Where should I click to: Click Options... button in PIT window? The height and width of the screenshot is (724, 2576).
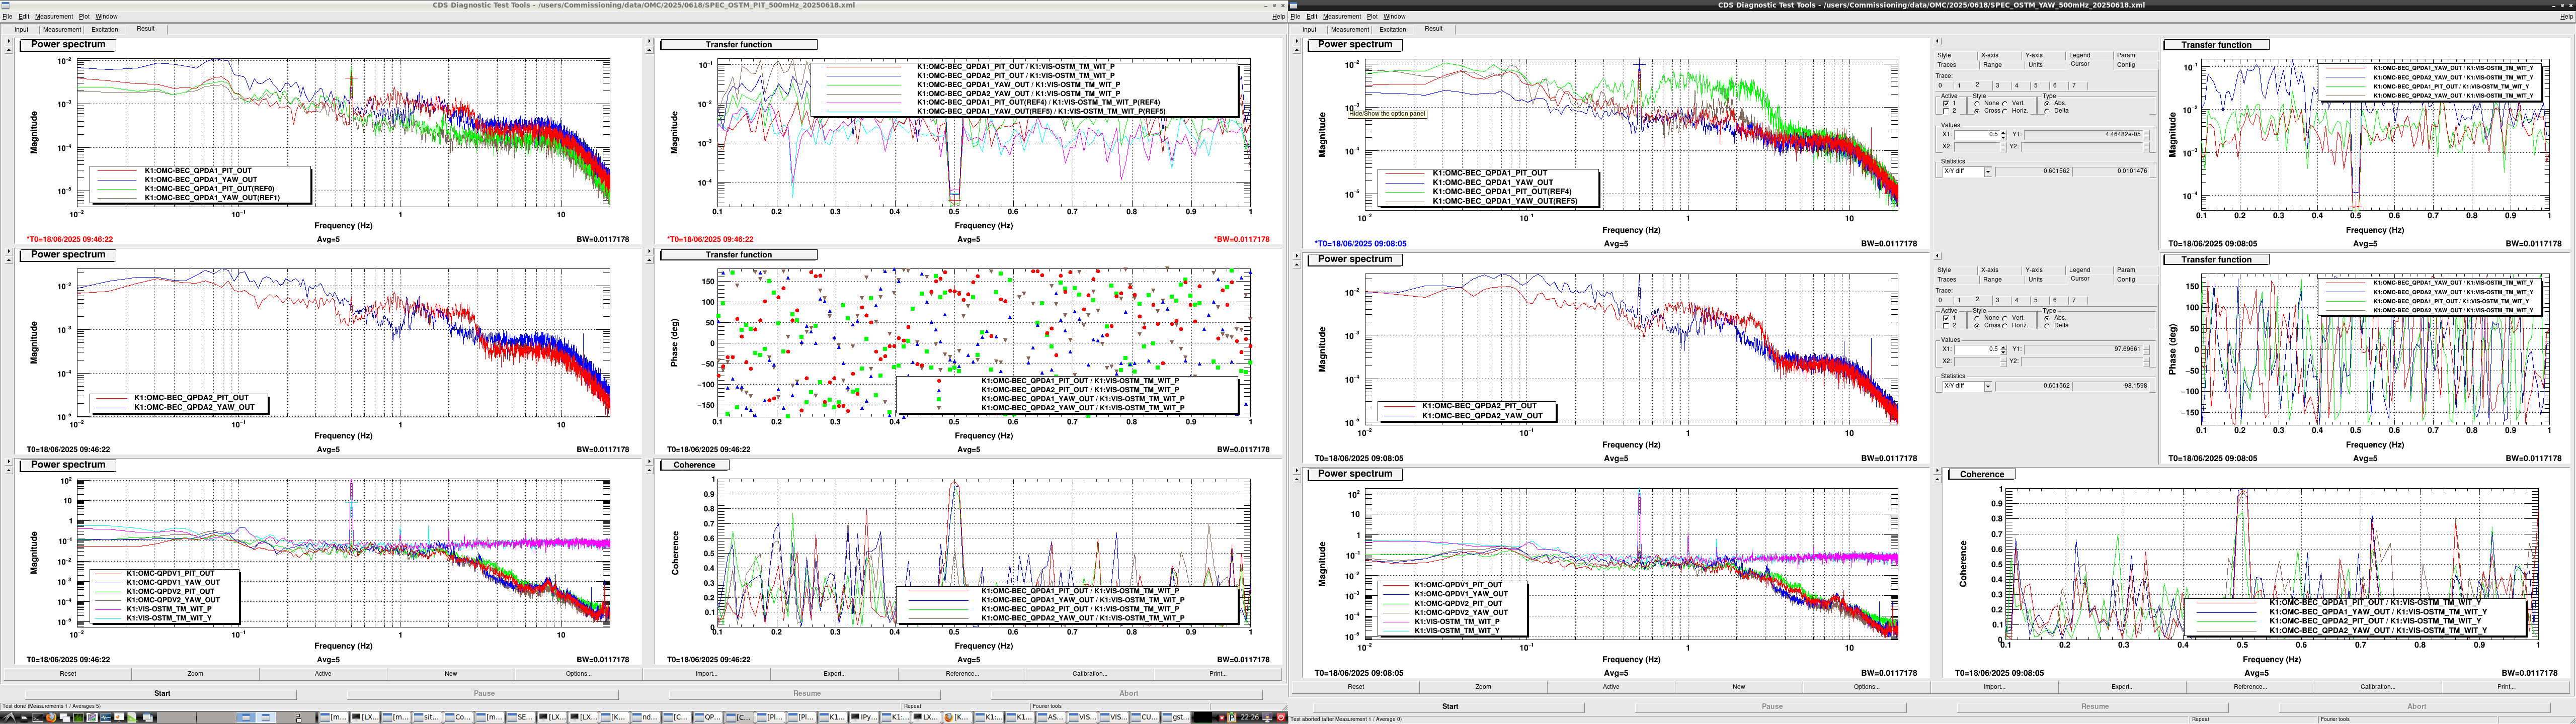579,673
